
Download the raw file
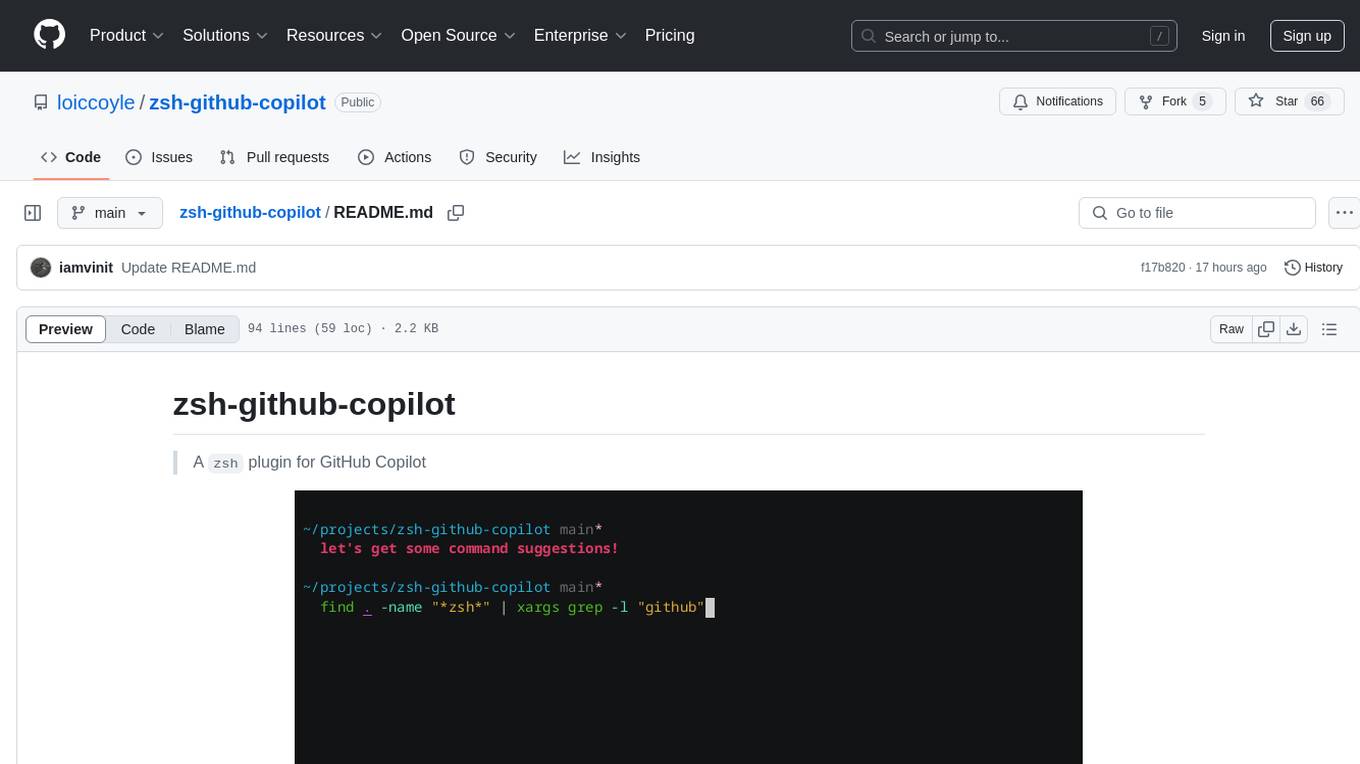pos(1294,329)
